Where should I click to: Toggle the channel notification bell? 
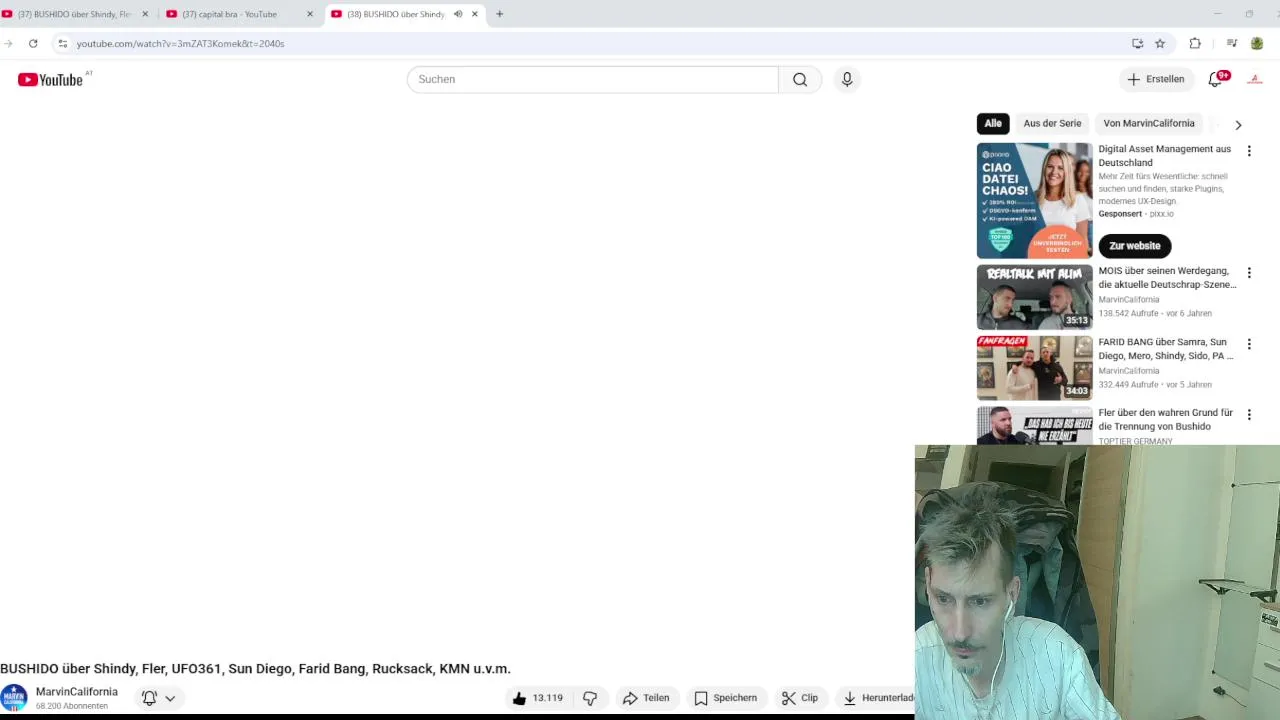(149, 698)
